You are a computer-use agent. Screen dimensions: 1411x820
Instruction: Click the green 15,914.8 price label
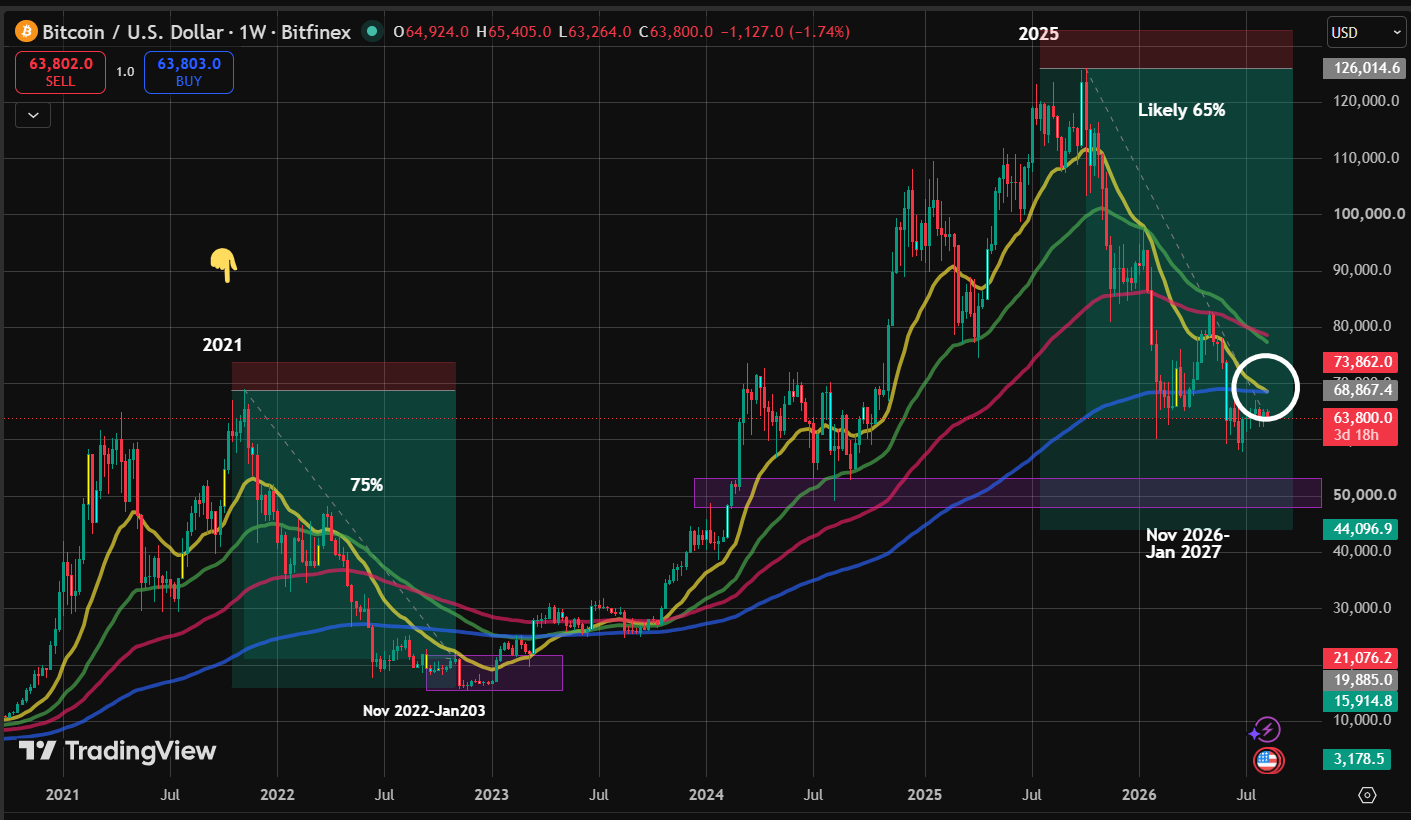1361,701
